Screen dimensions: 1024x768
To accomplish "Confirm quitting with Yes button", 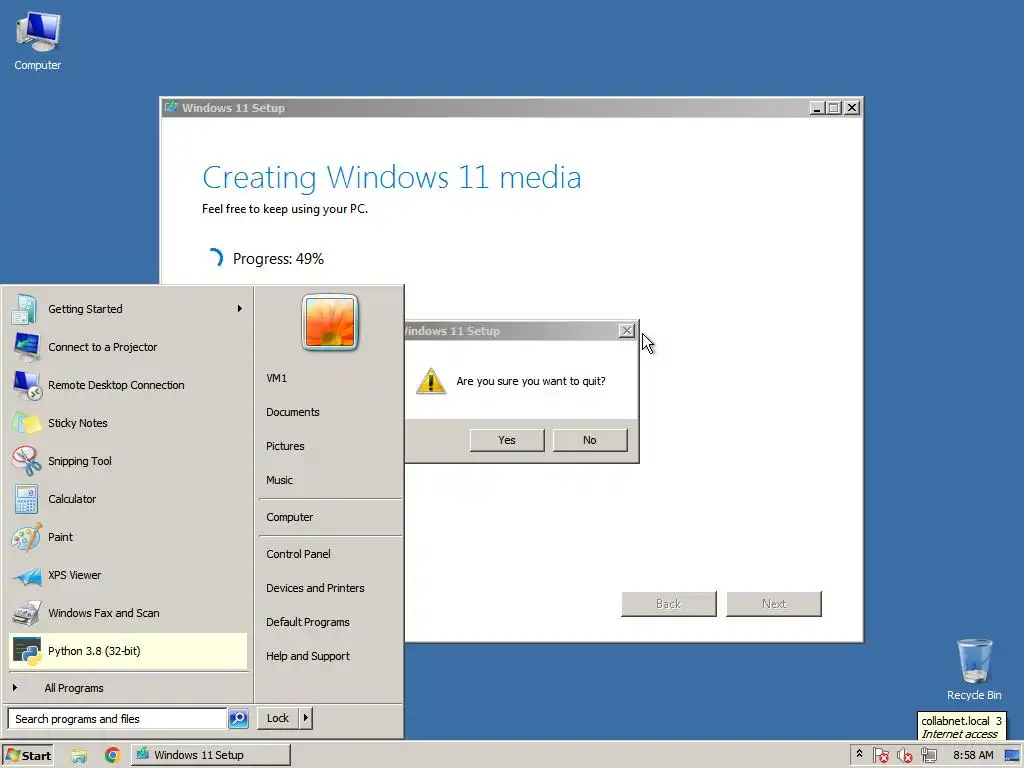I will (x=507, y=440).
